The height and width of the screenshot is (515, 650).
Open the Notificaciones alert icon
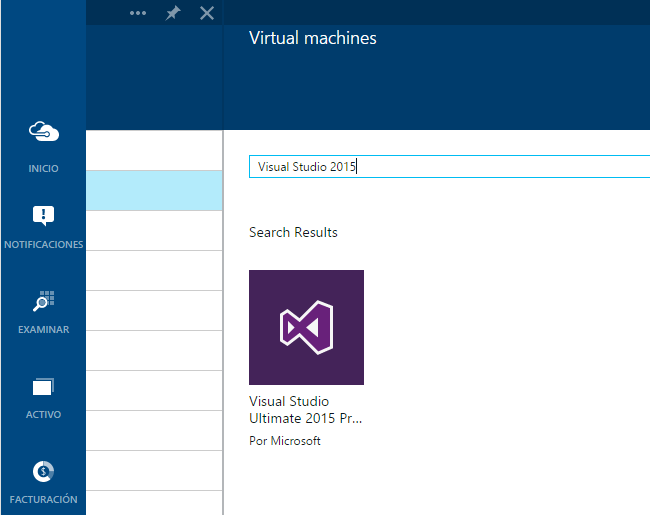point(43,215)
